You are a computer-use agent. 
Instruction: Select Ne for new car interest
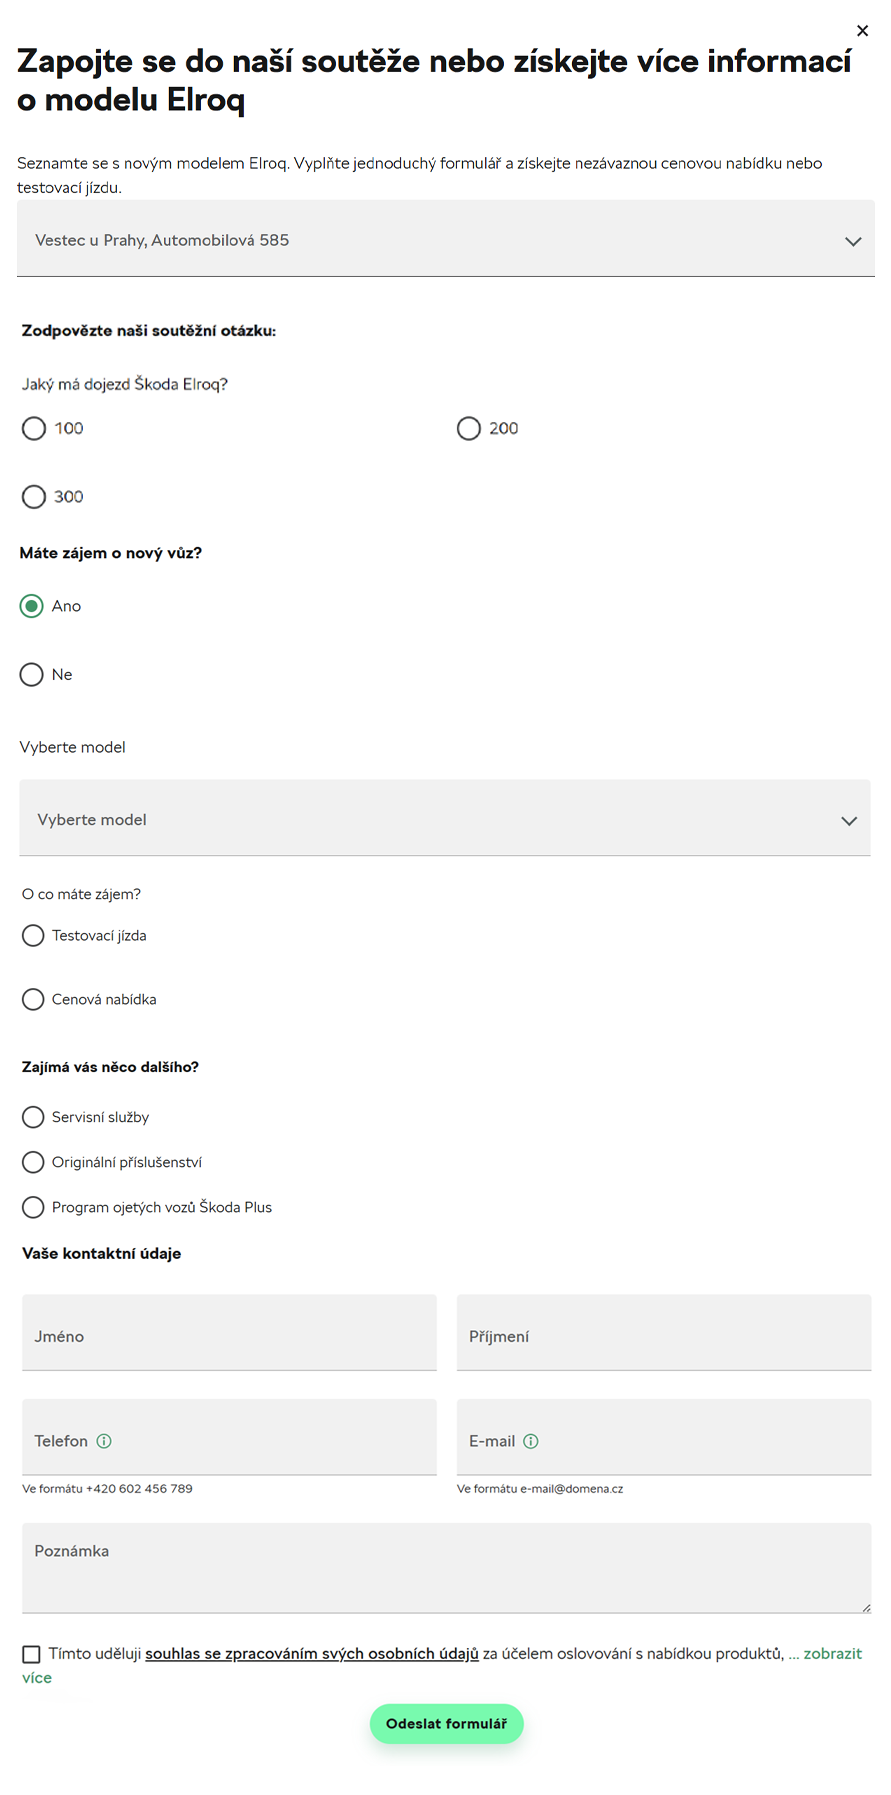click(x=32, y=674)
